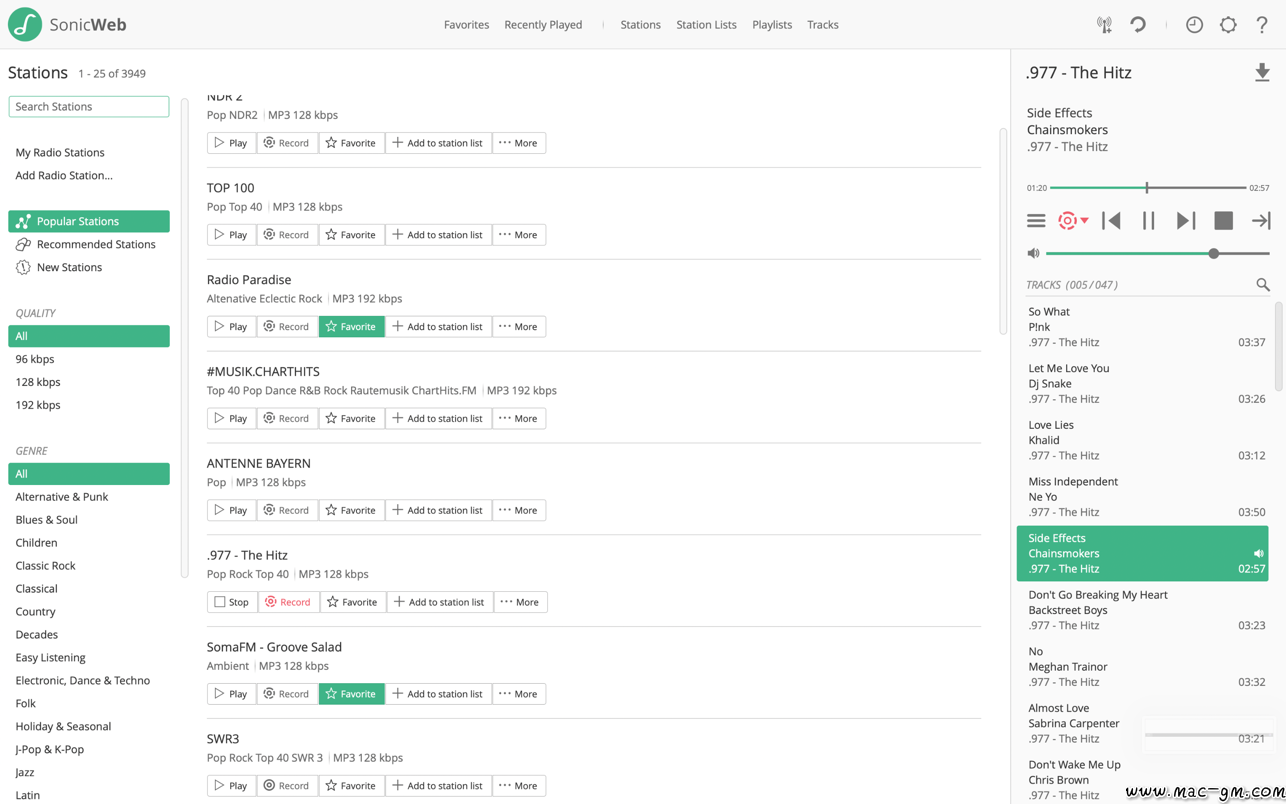
Task: Open More menu for TOP 100
Action: pos(519,235)
